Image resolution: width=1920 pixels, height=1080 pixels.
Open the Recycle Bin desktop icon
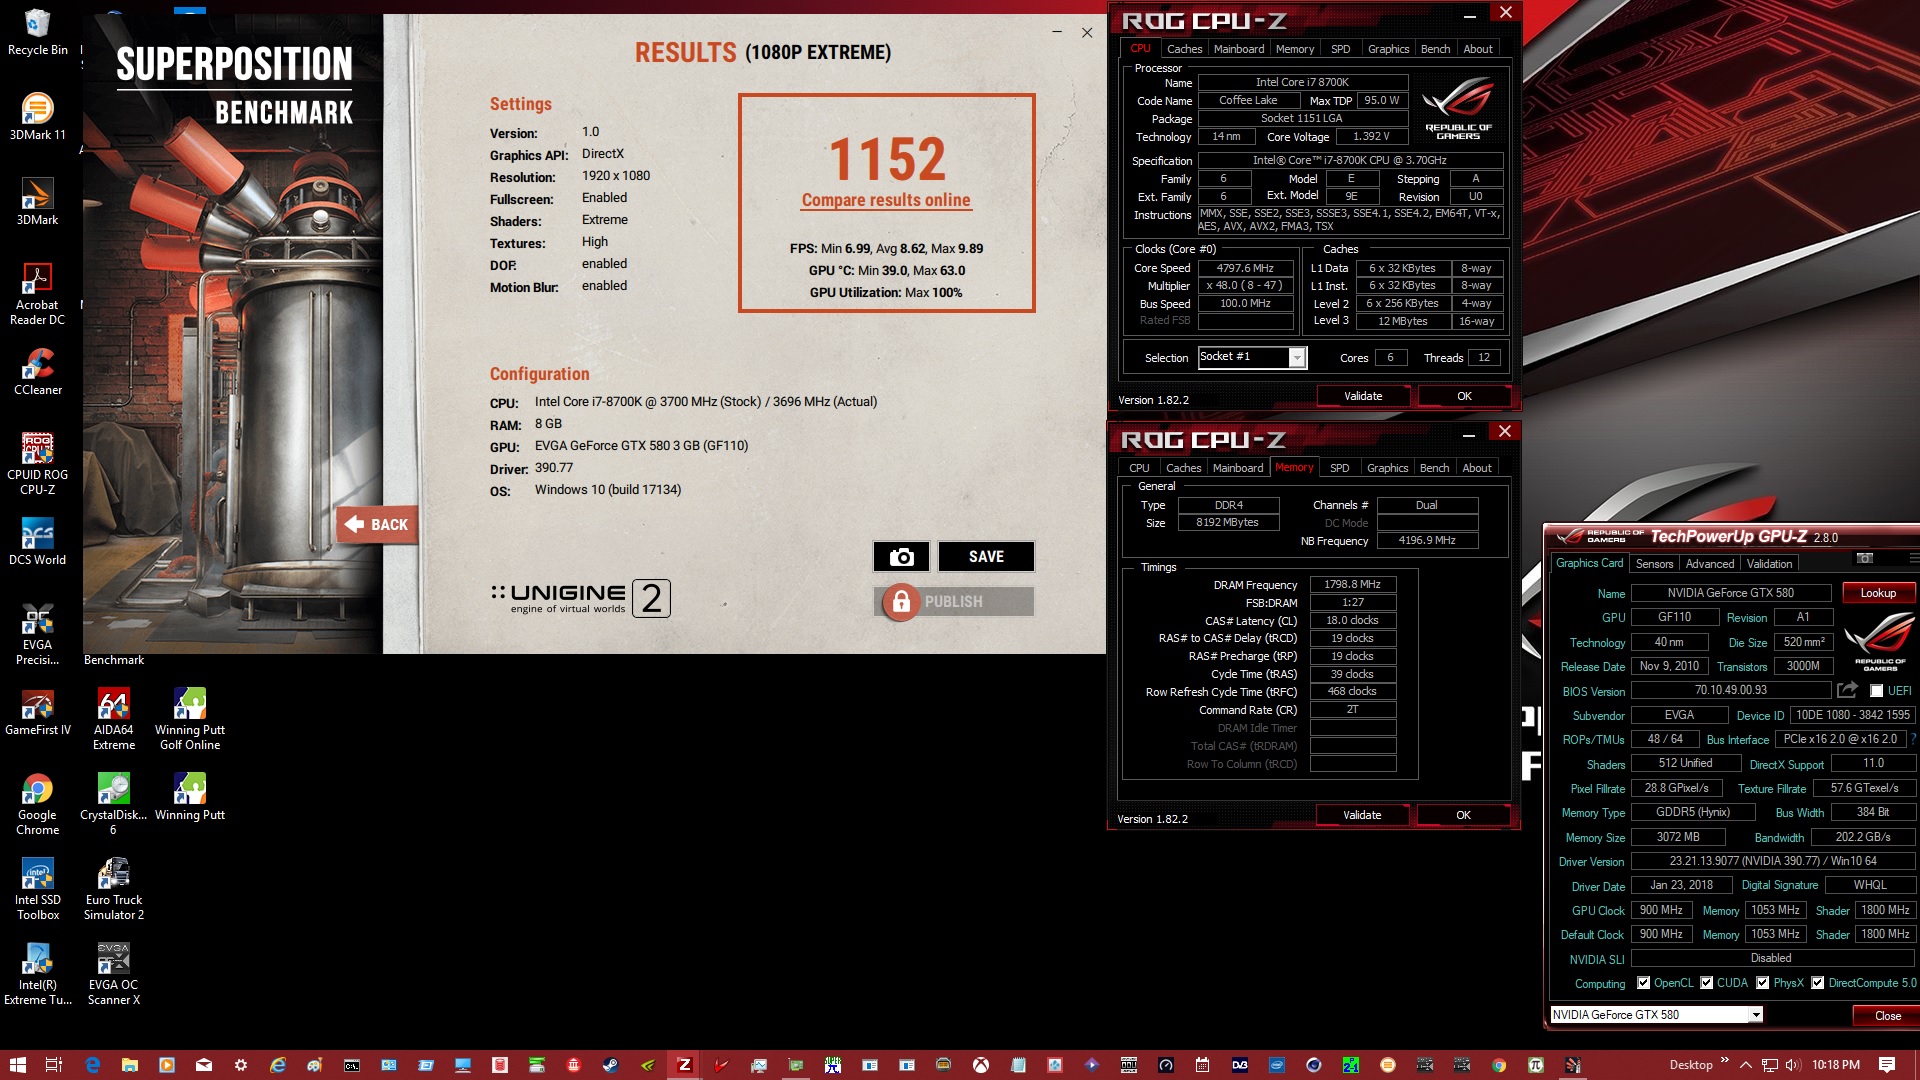tap(38, 33)
